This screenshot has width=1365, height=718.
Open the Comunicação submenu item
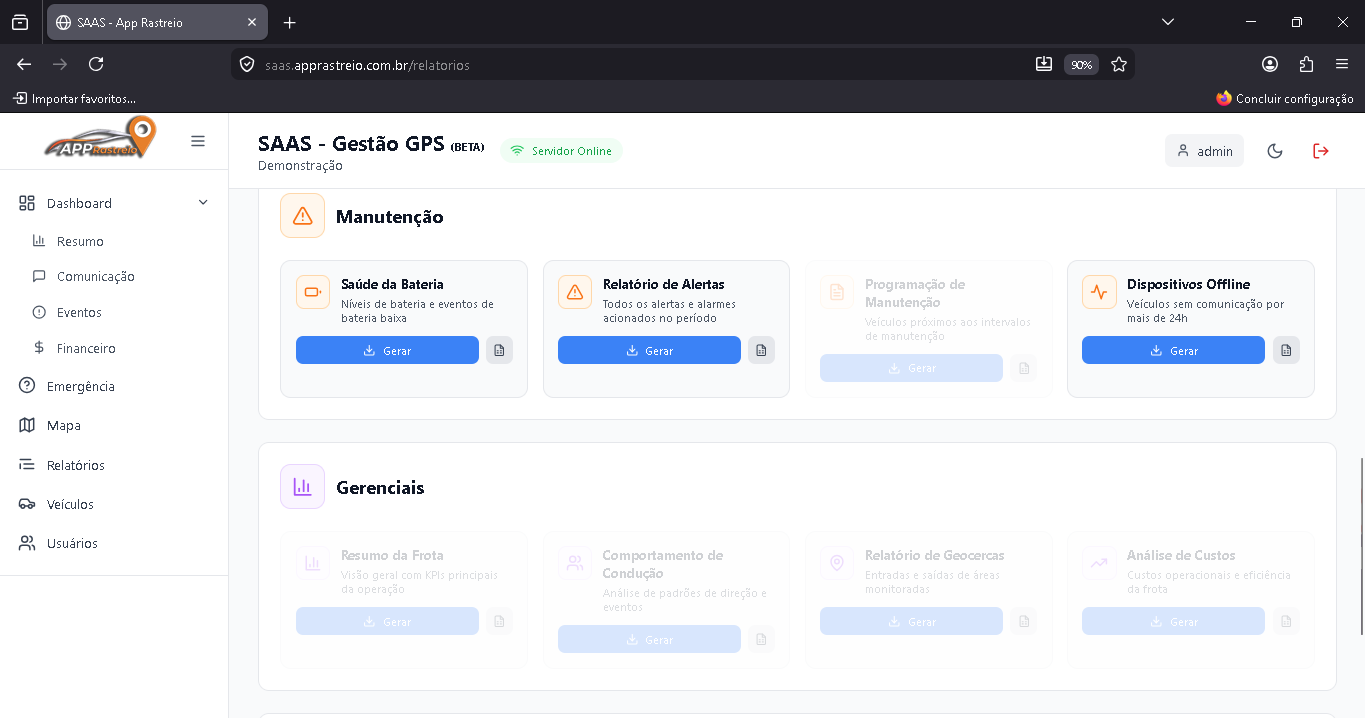pyautogui.click(x=96, y=276)
